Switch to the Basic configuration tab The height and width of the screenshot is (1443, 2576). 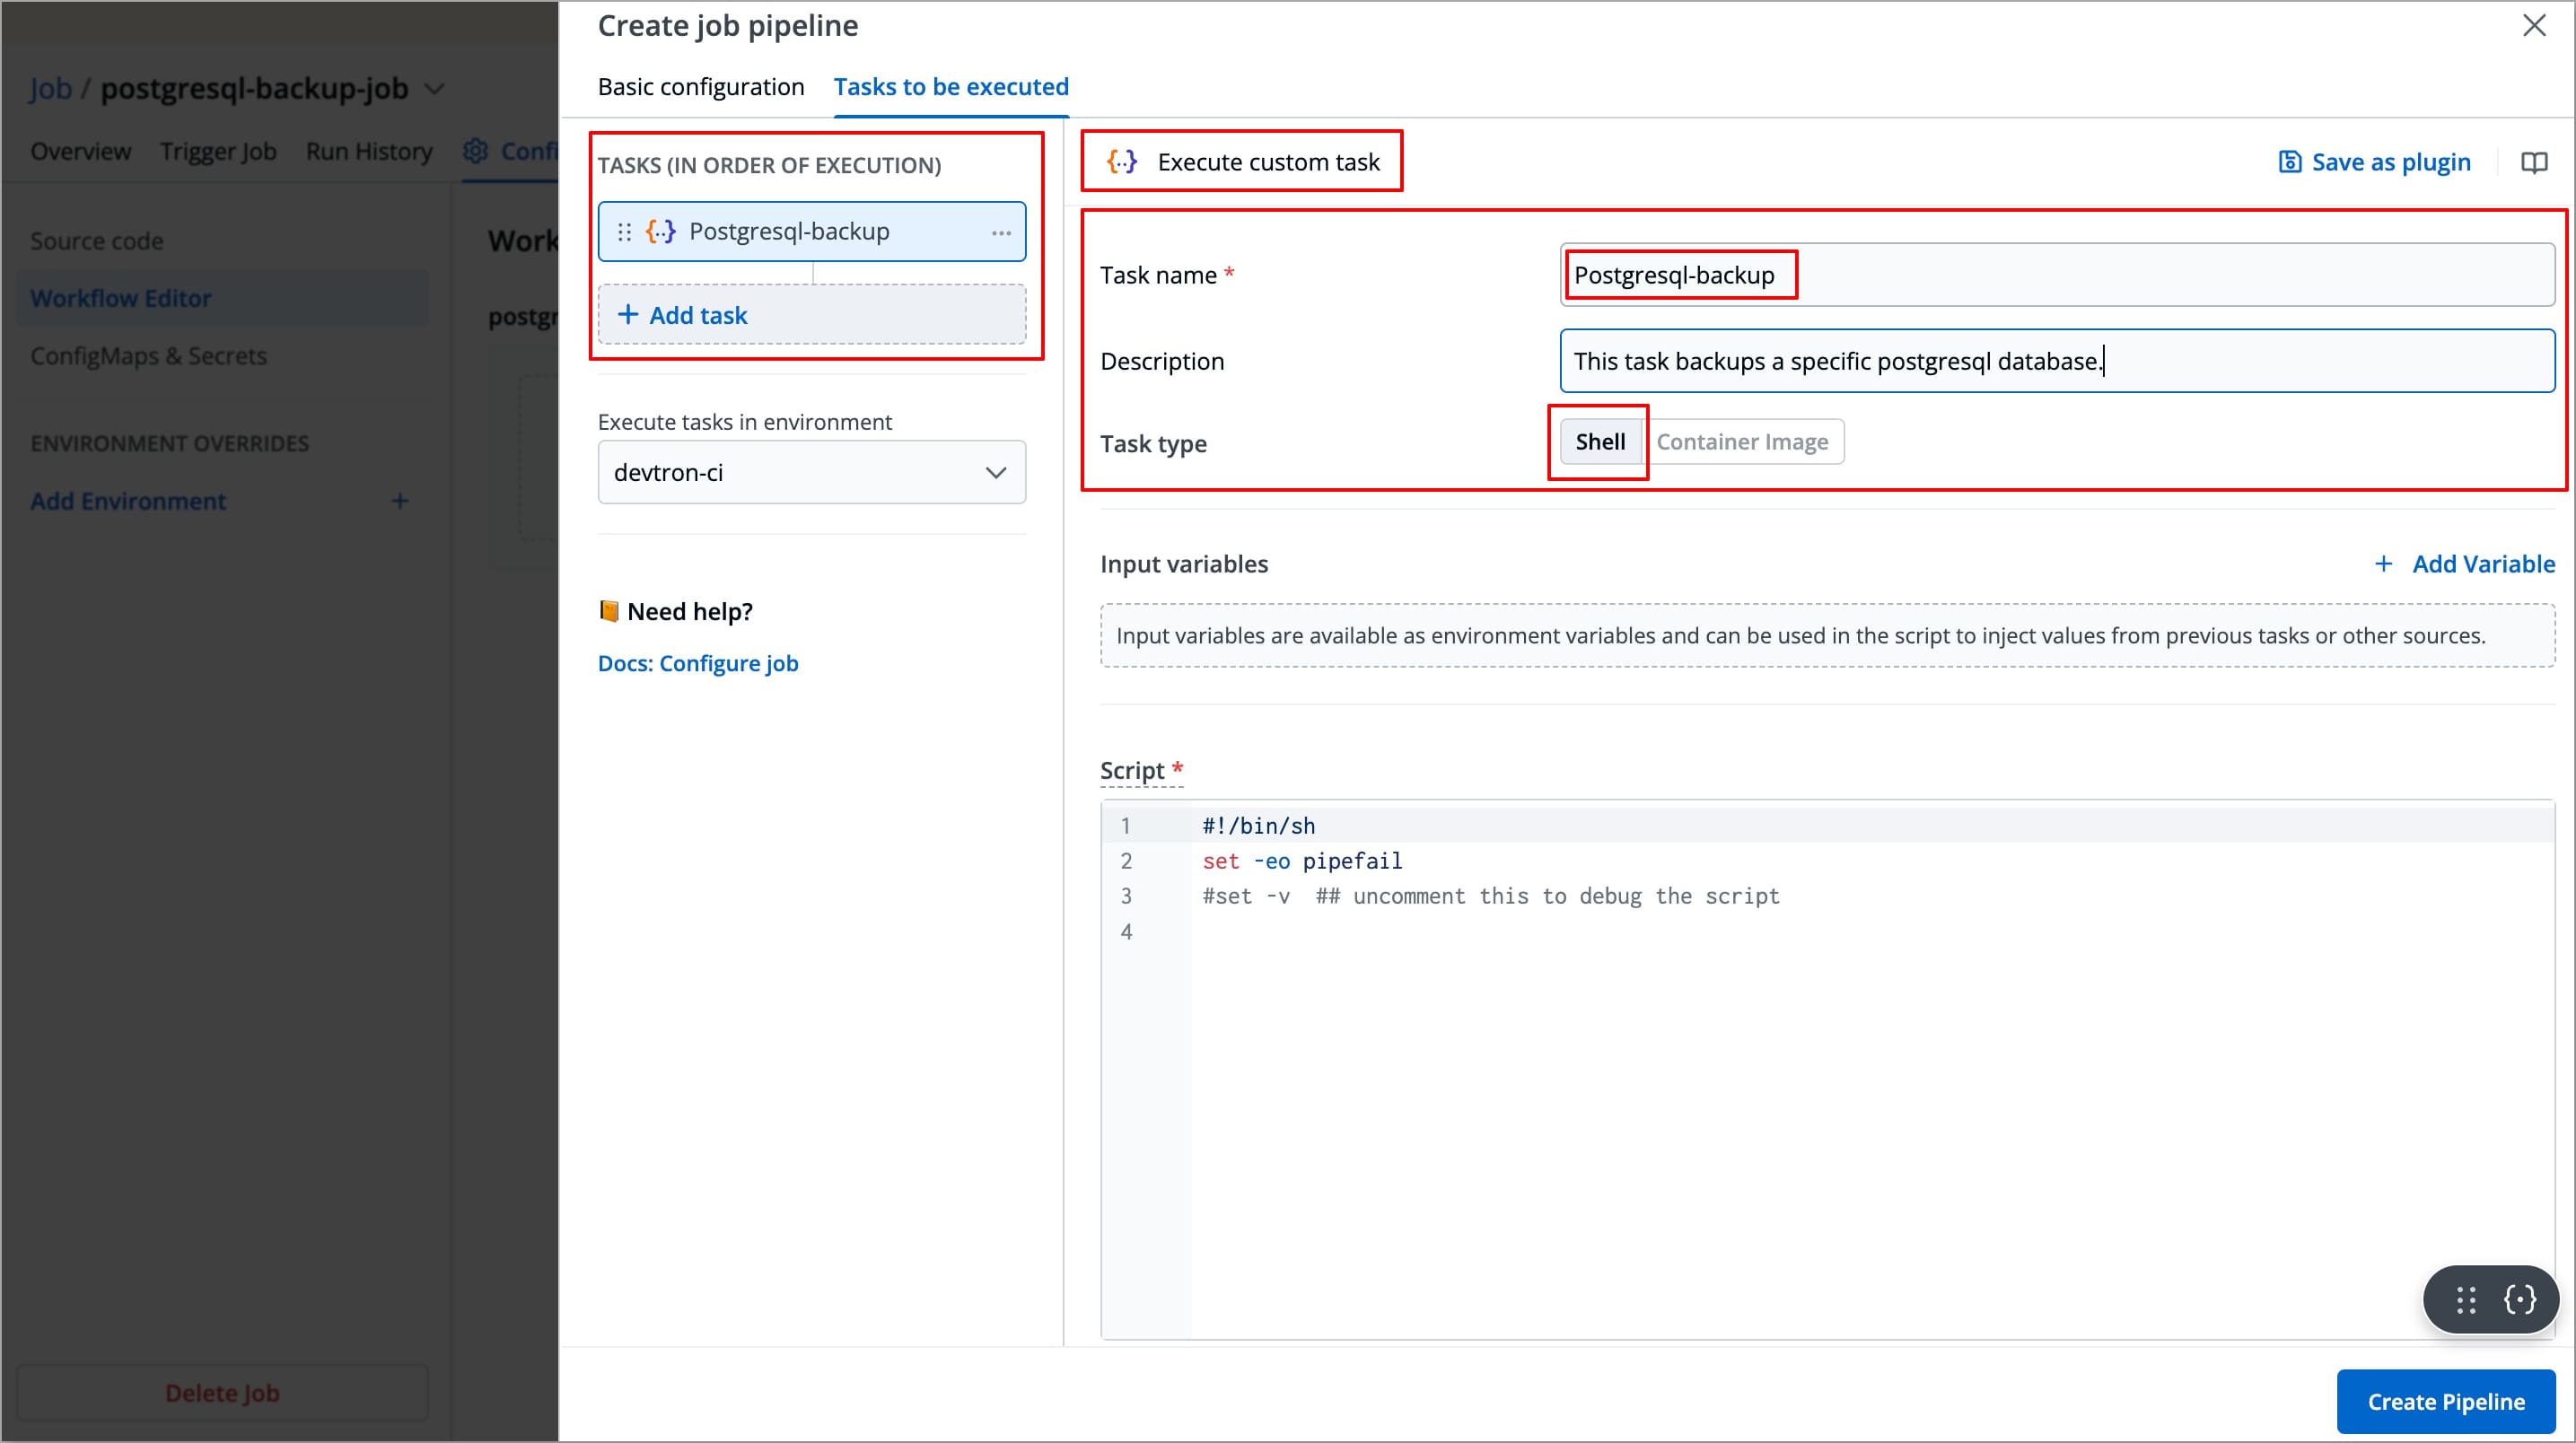[700, 87]
